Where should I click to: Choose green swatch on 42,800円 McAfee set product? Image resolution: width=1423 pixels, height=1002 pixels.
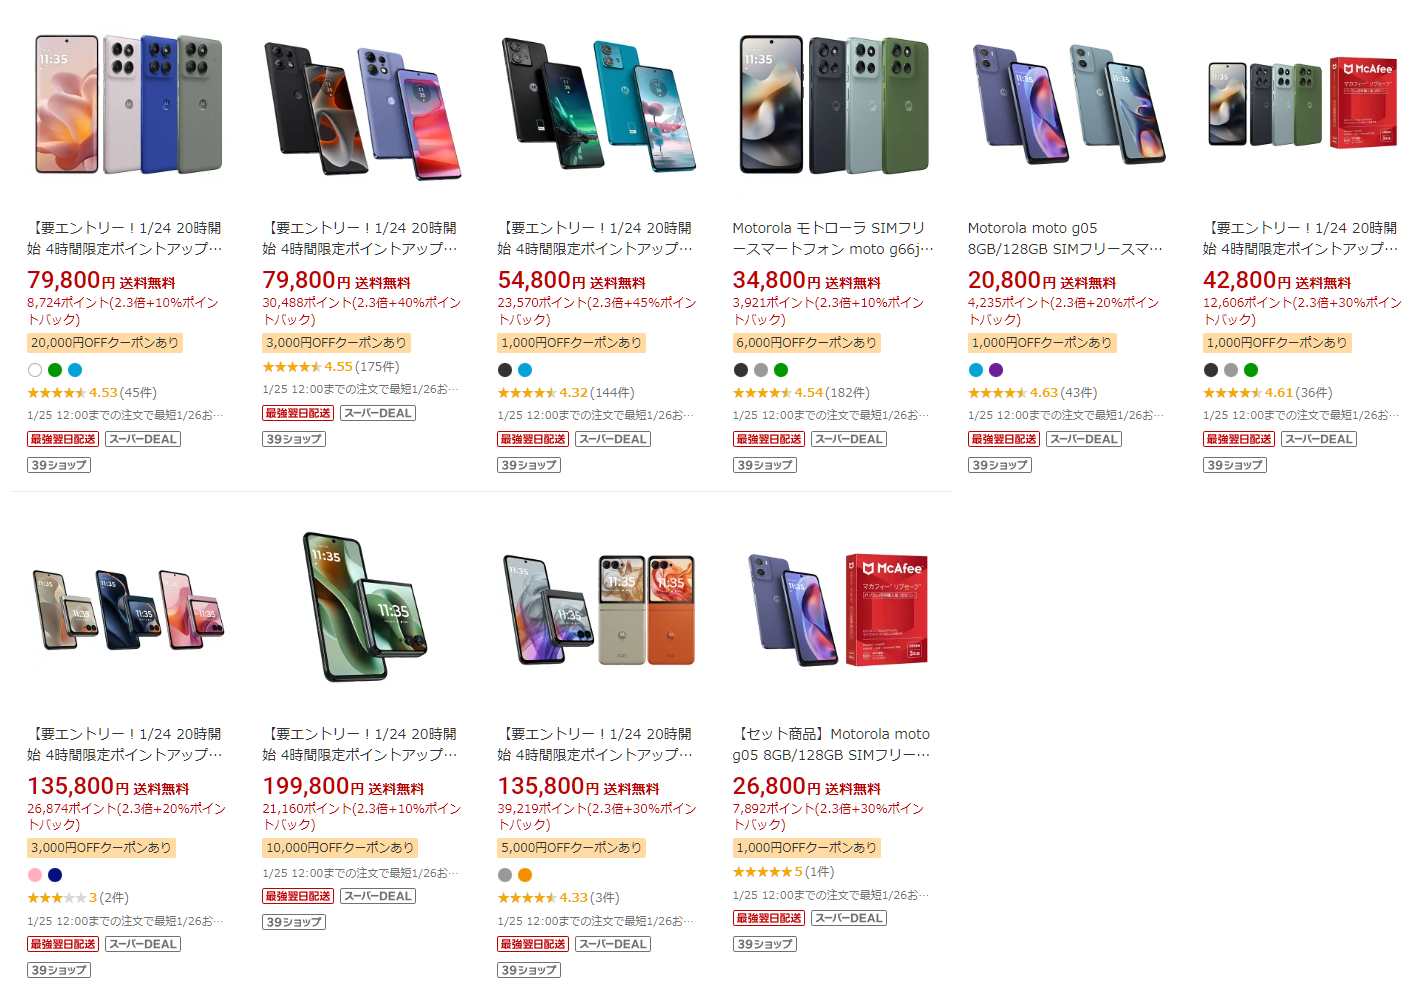coord(1251,370)
